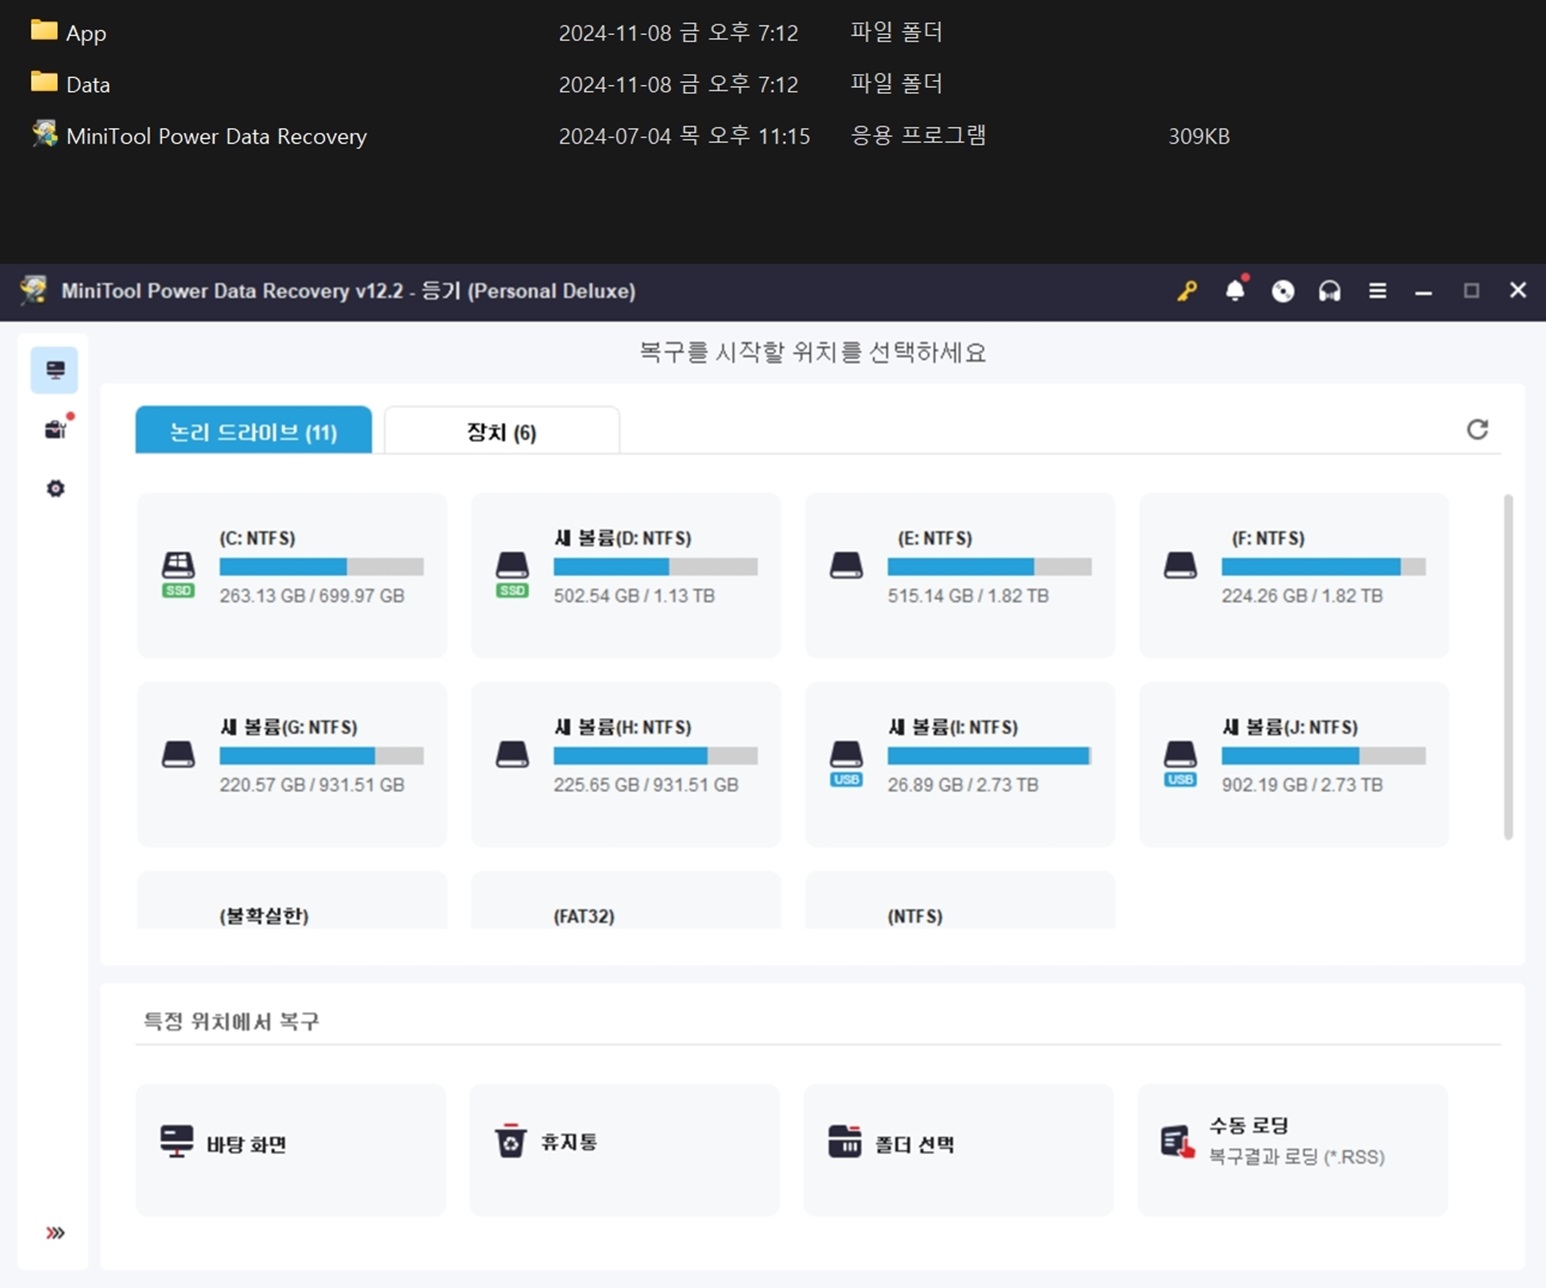Select the 새 볼륨 I: NTFS USB drive icon
The image size is (1546, 1288).
point(846,763)
